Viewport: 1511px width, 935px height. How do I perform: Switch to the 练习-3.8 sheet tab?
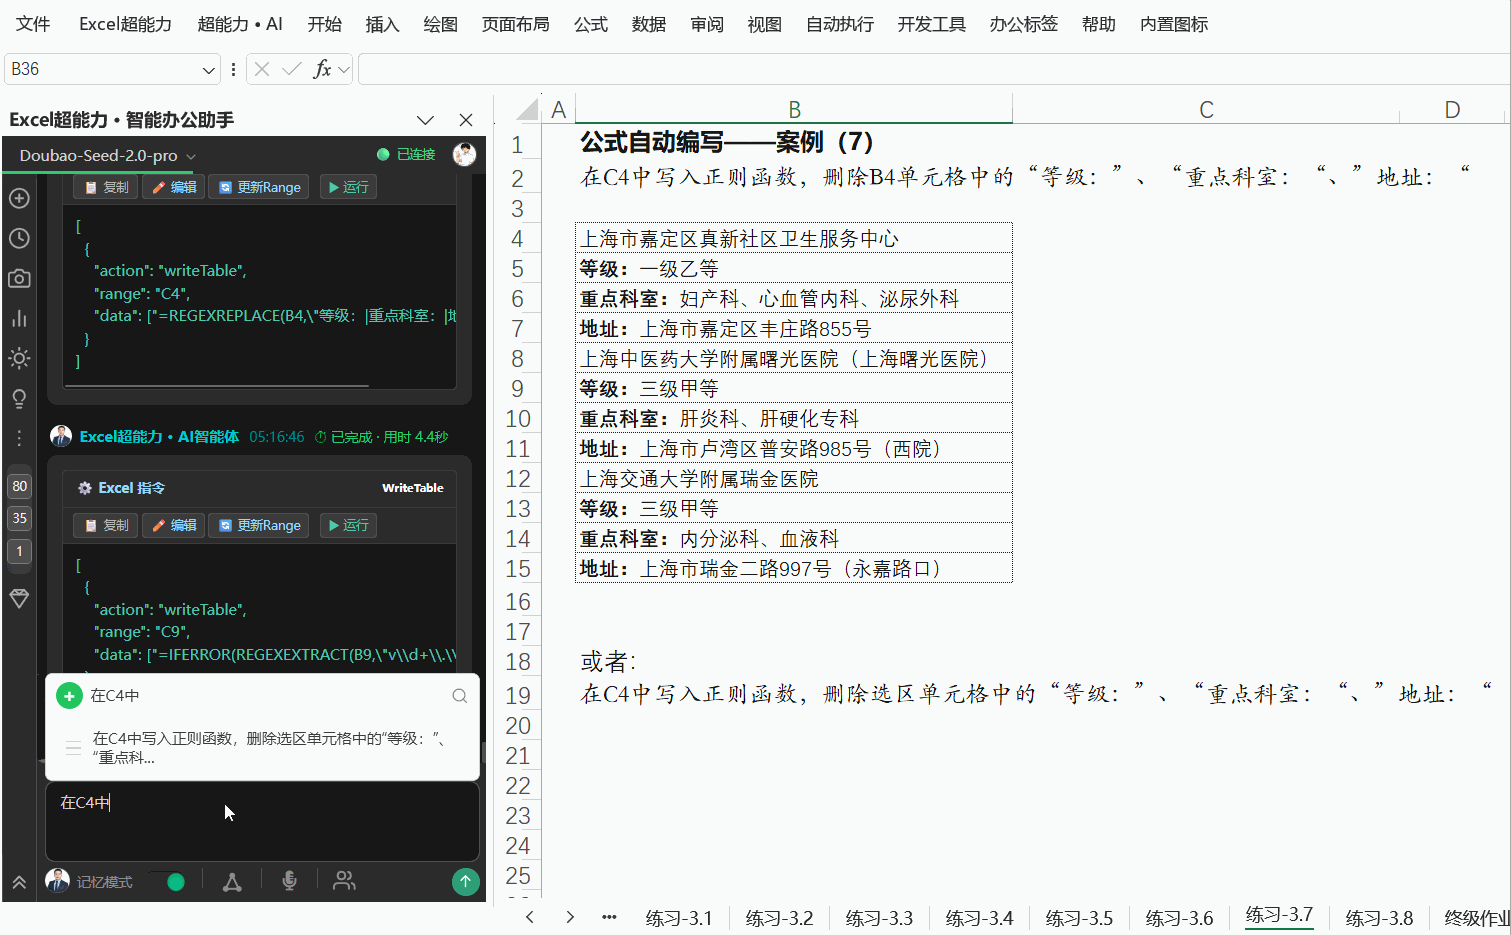(1379, 918)
